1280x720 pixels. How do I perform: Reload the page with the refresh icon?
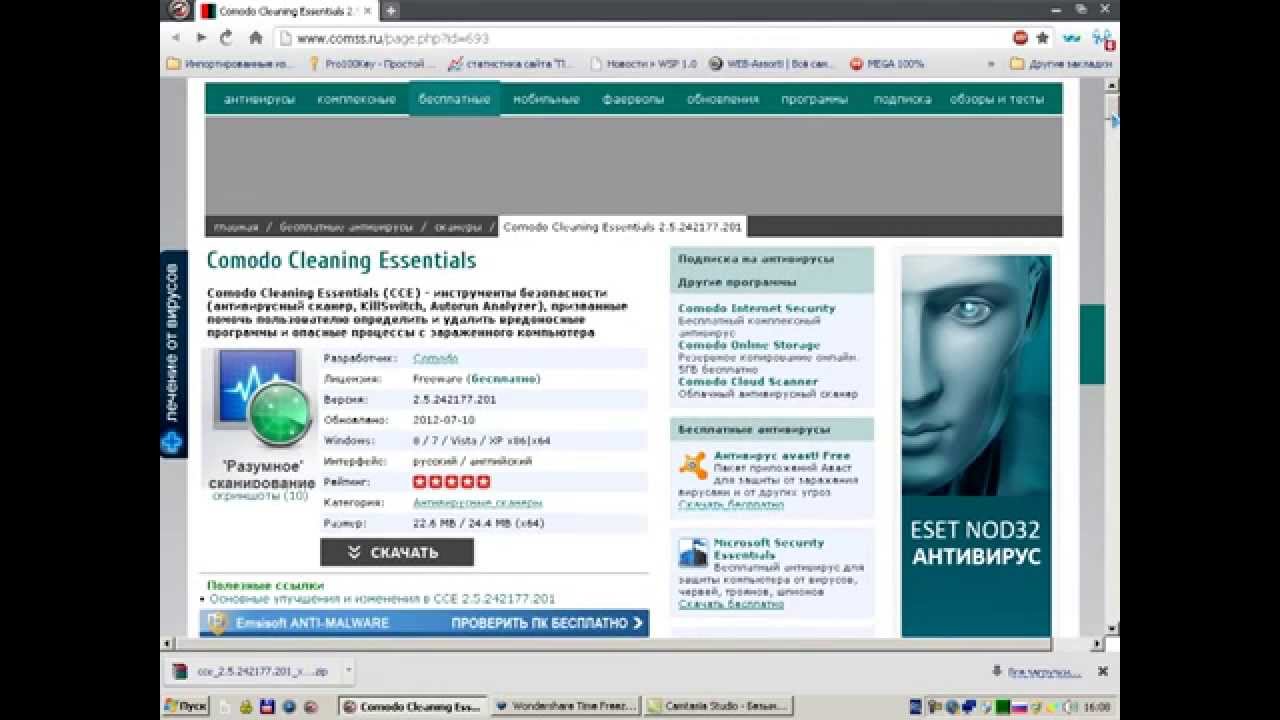click(226, 38)
